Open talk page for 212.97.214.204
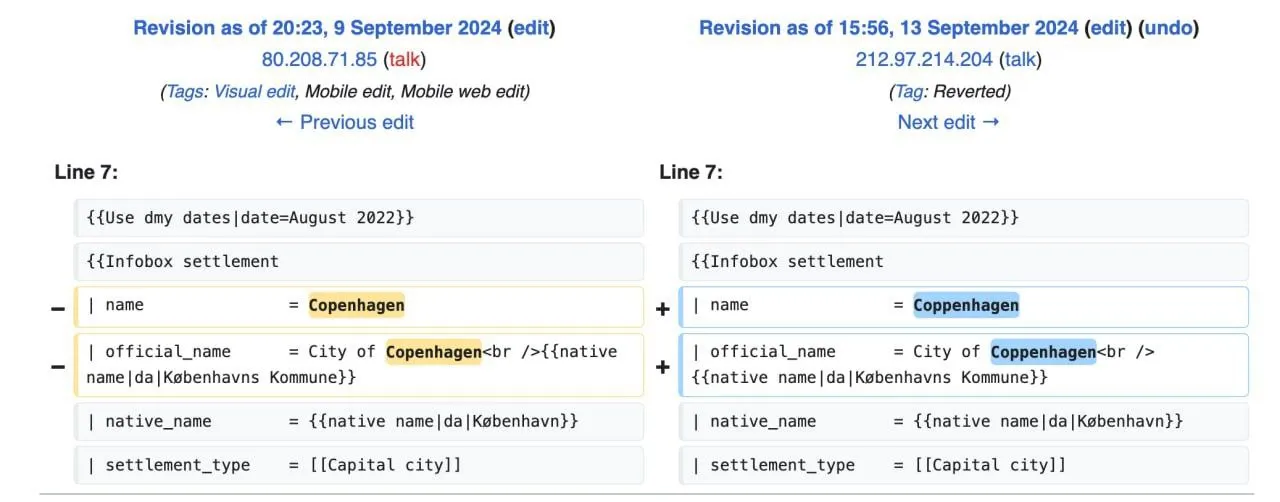The width and height of the screenshot is (1280, 502). pyautogui.click(x=1020, y=59)
